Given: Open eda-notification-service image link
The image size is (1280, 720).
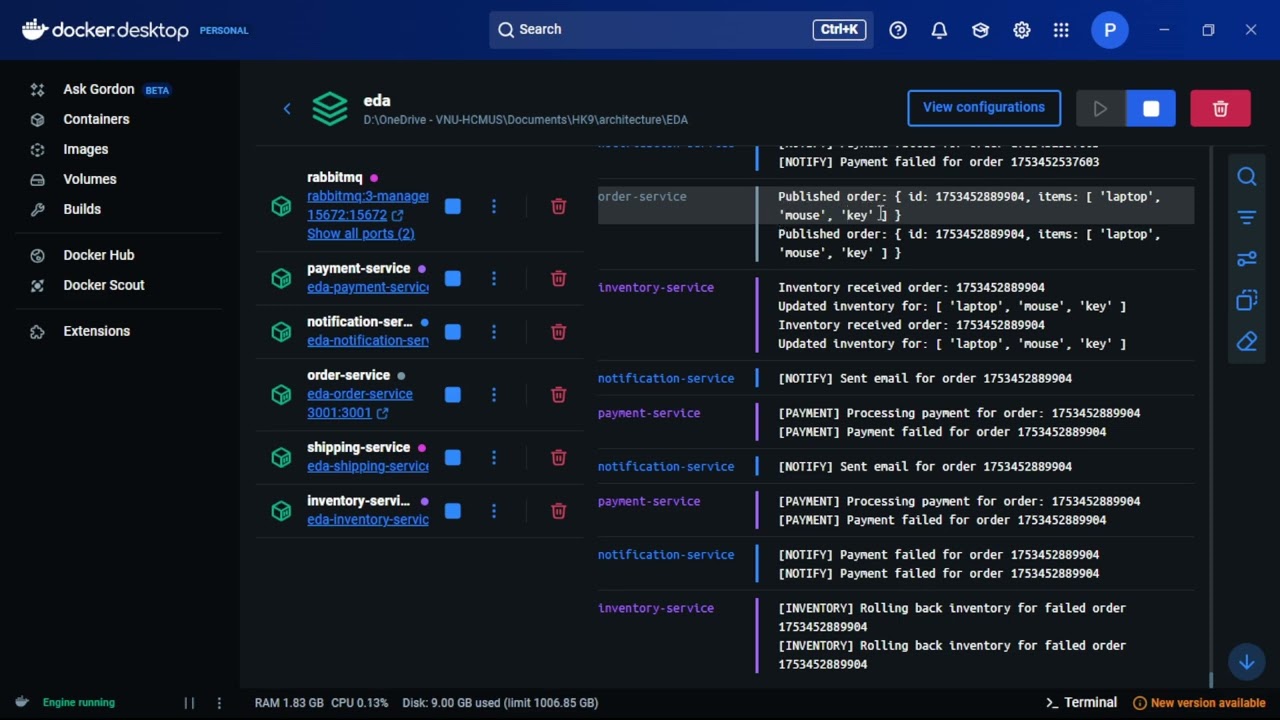Looking at the screenshot, I should pos(367,340).
